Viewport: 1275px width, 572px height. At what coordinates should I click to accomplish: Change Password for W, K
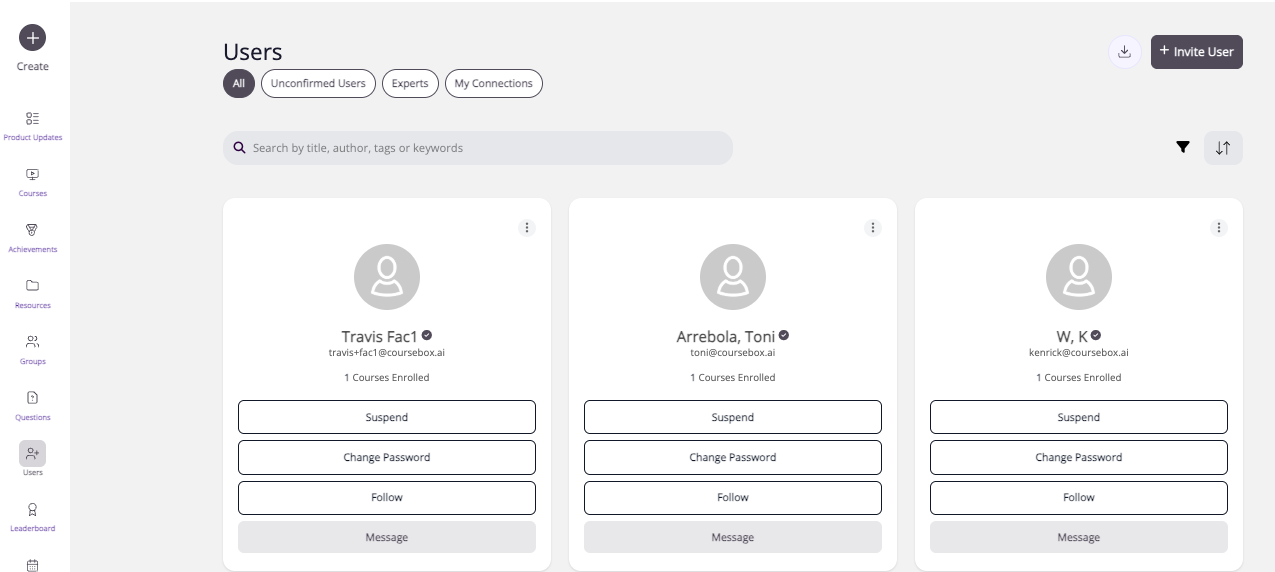(x=1079, y=457)
